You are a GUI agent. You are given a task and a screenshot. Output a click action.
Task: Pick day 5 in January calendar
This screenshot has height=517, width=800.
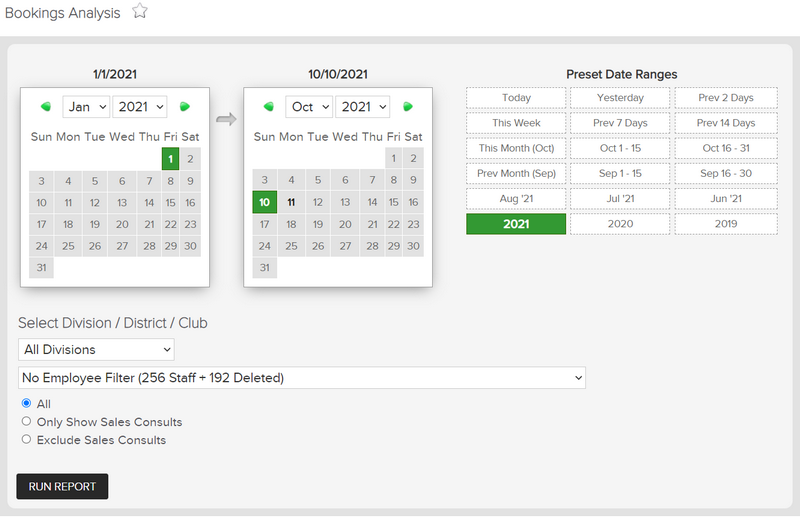tap(95, 181)
